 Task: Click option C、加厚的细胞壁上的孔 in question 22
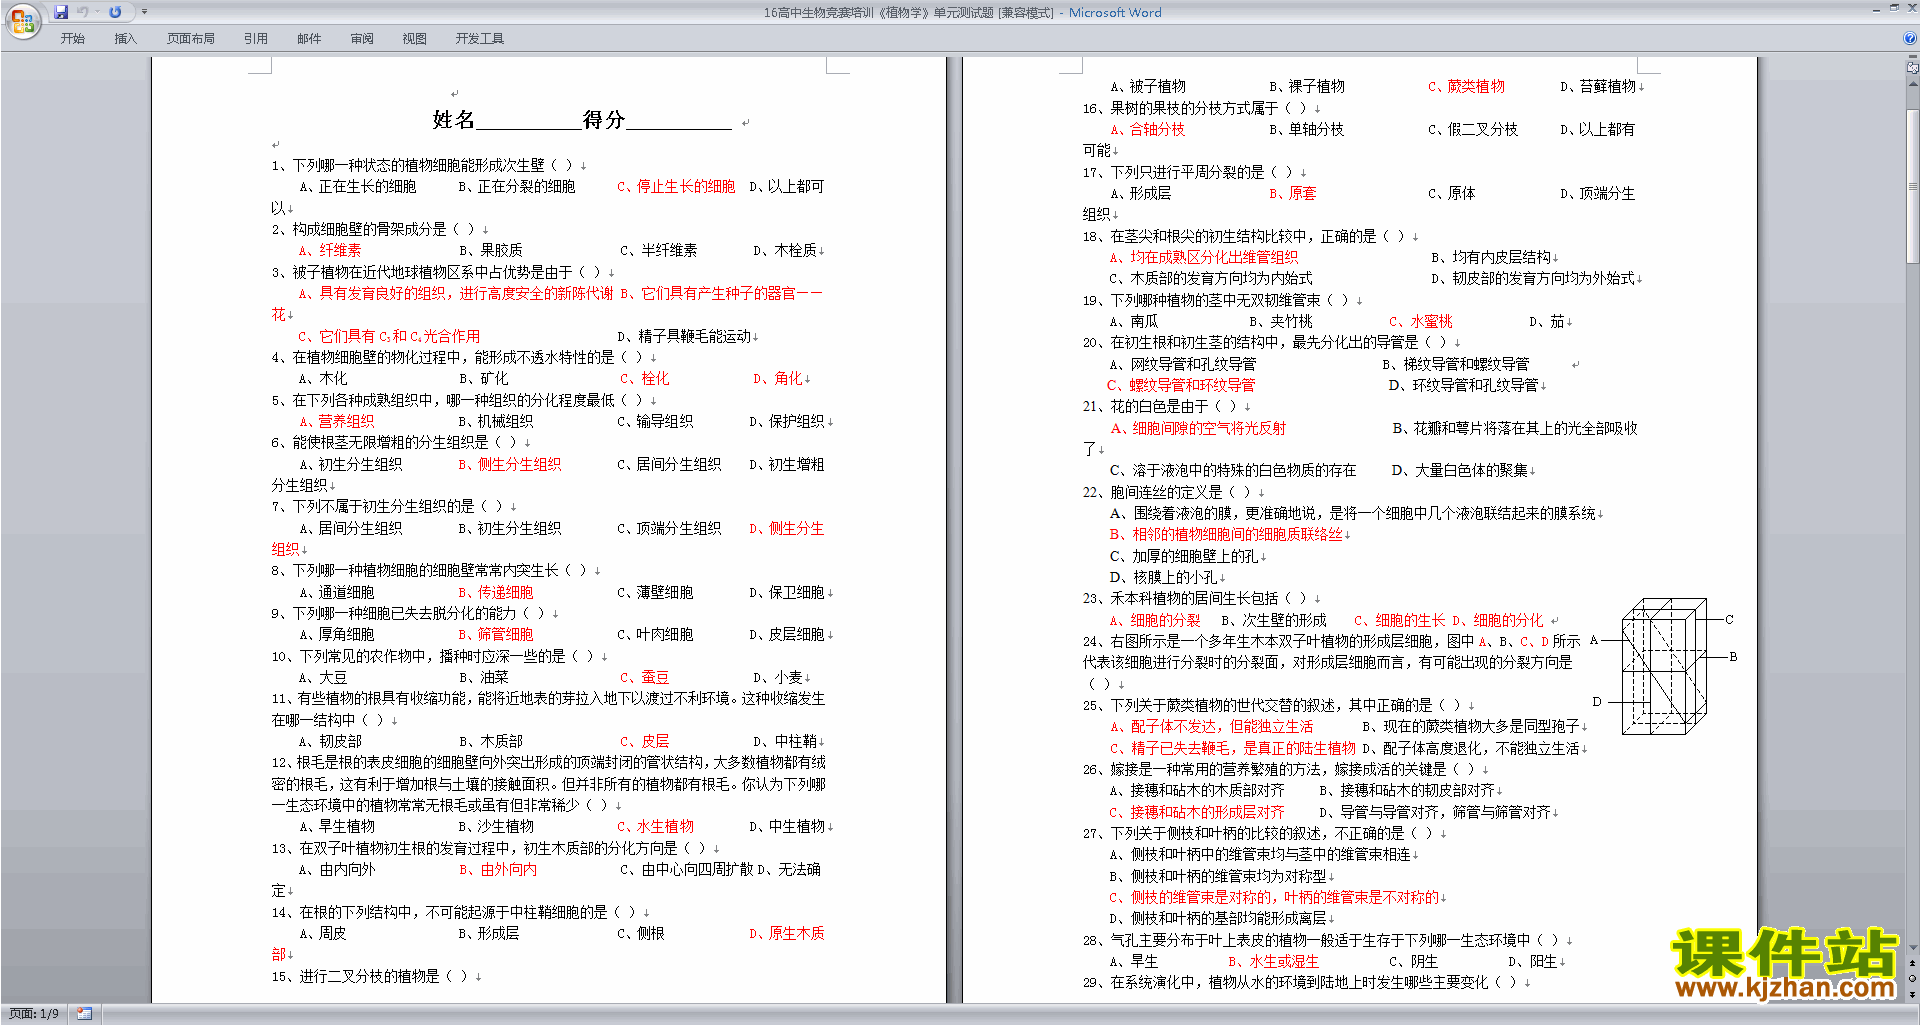(x=1184, y=557)
